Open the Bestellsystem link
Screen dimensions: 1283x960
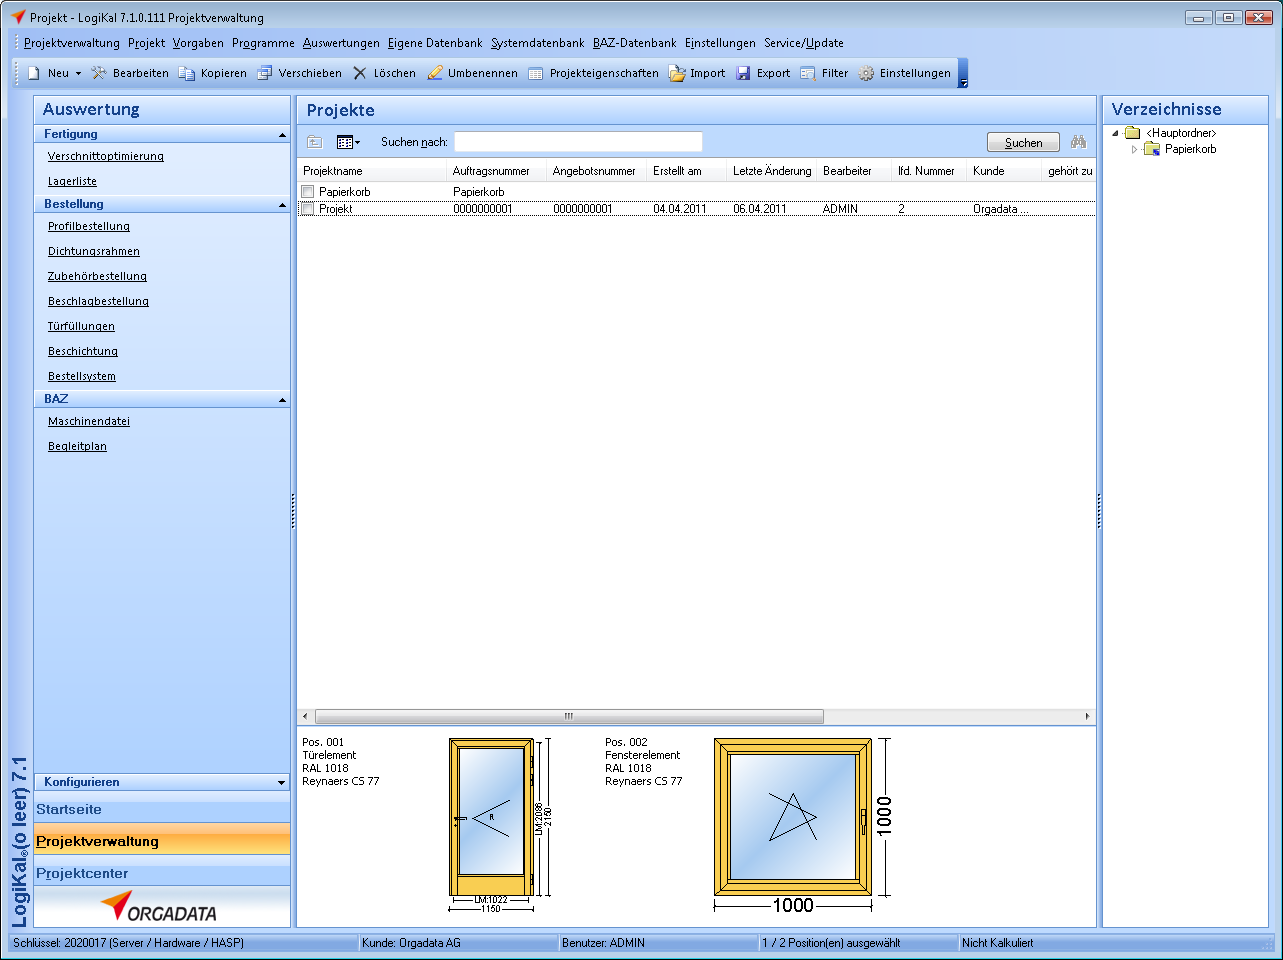[x=82, y=376]
